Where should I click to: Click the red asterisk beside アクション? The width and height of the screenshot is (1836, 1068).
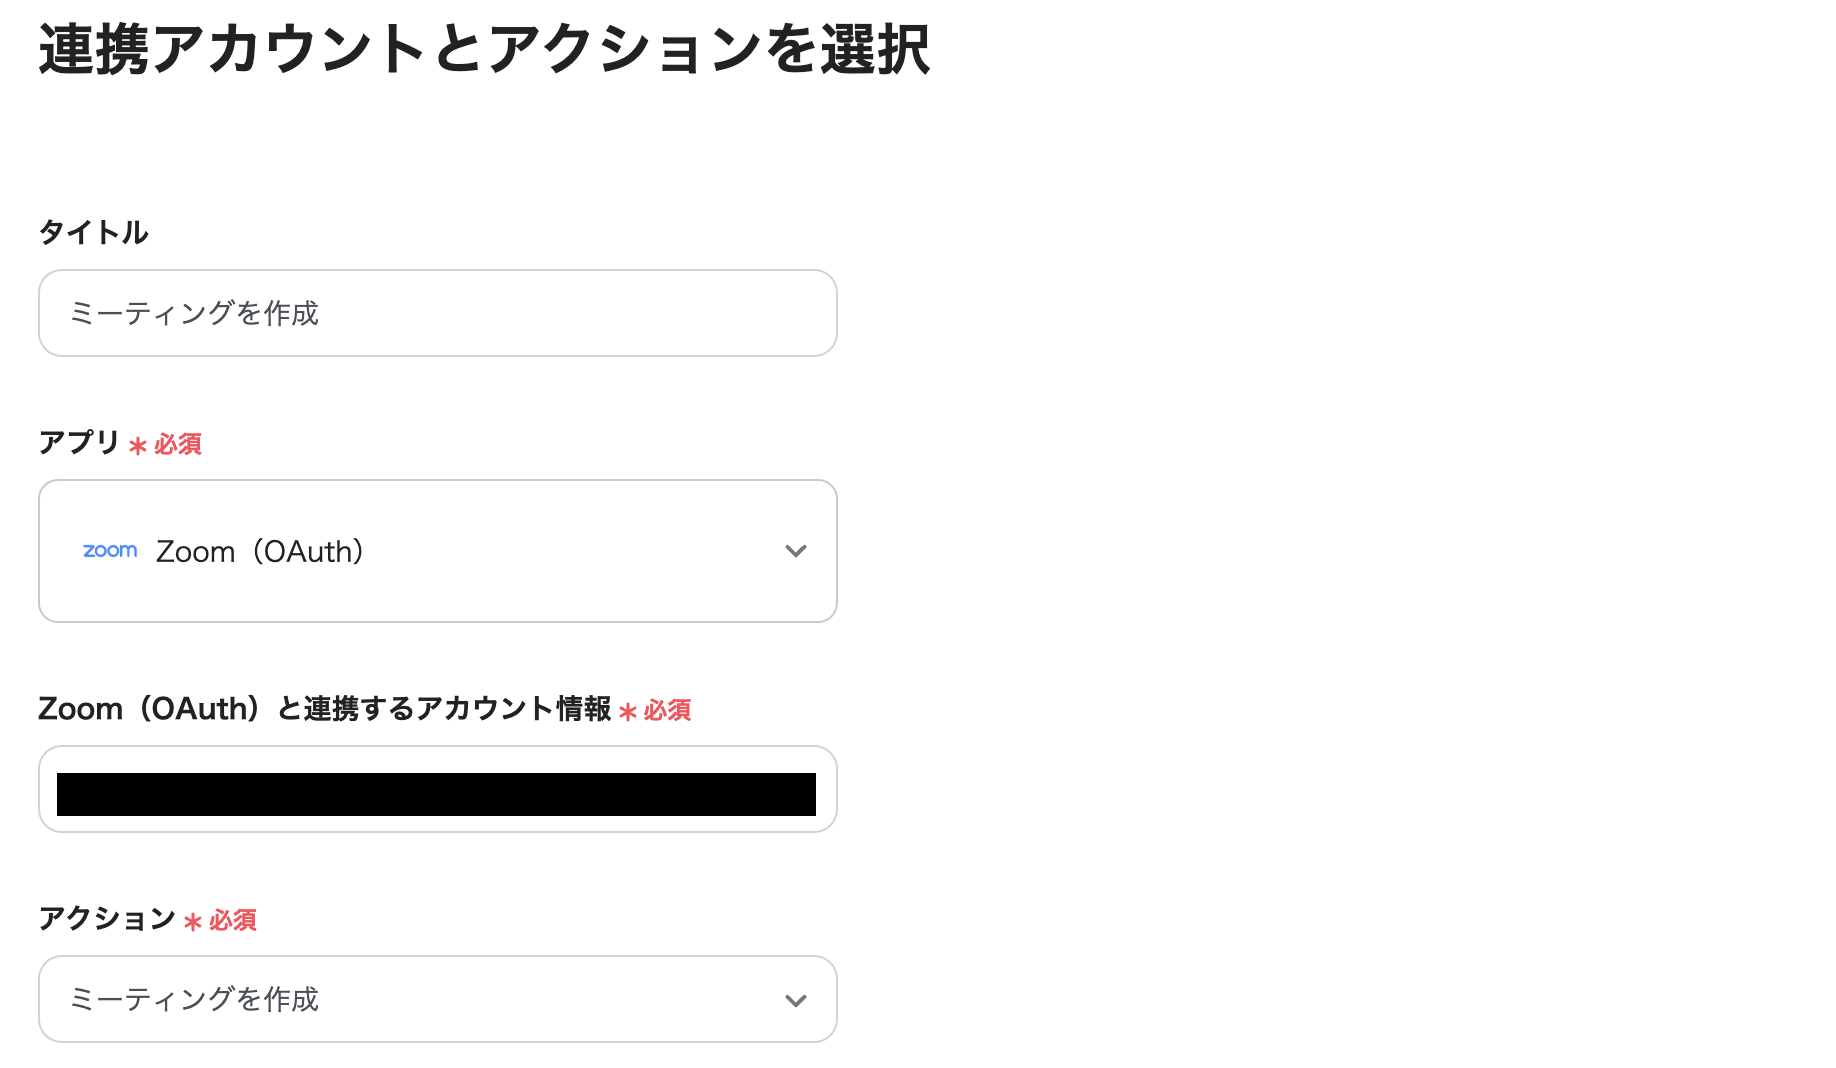[x=191, y=921]
